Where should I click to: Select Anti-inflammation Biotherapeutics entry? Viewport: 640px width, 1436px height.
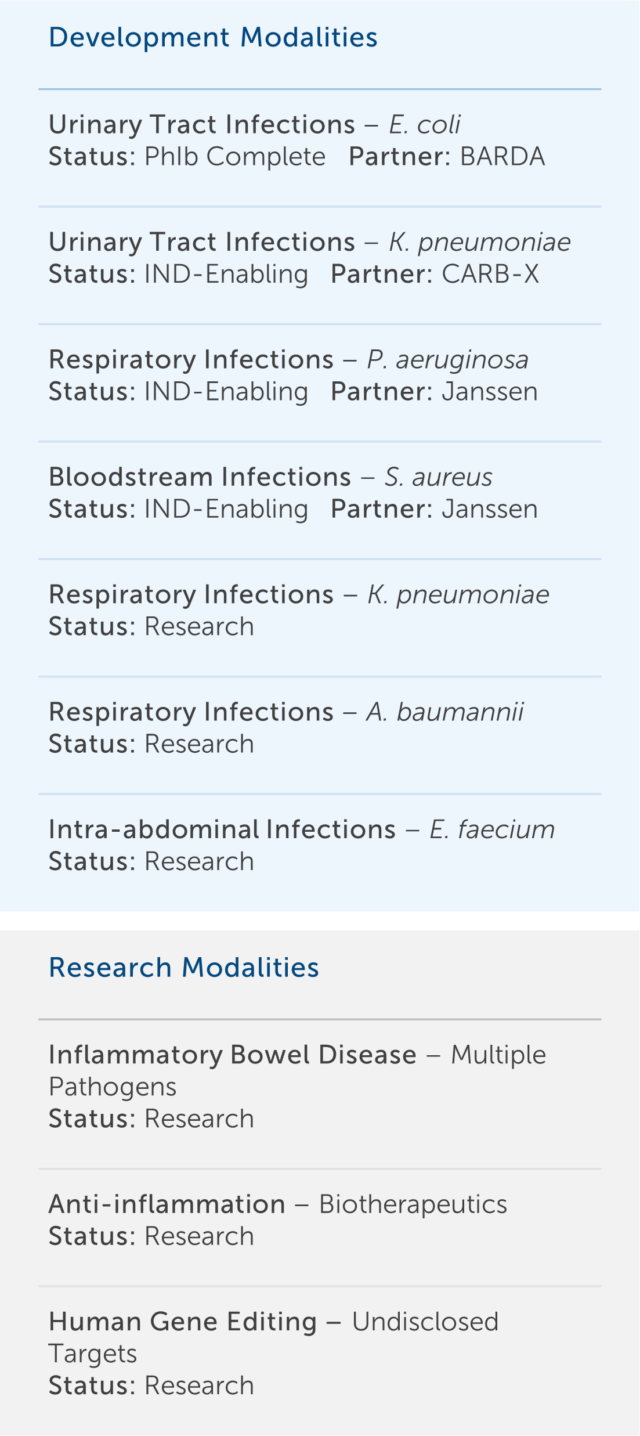pos(277,1205)
